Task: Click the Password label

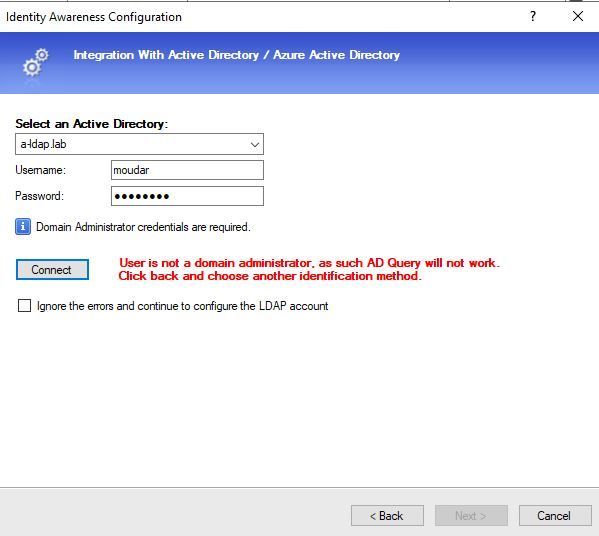Action: point(39,196)
